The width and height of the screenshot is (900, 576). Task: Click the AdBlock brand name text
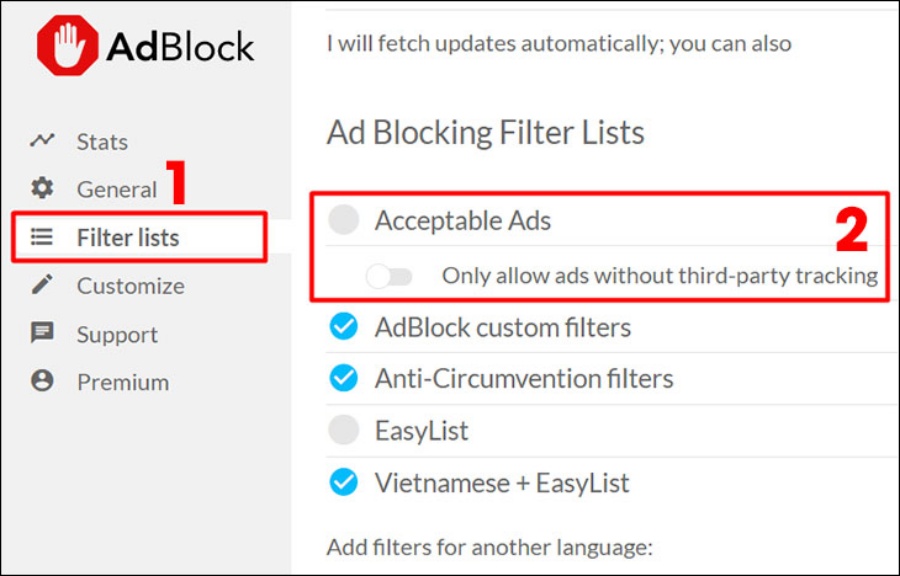(x=180, y=46)
